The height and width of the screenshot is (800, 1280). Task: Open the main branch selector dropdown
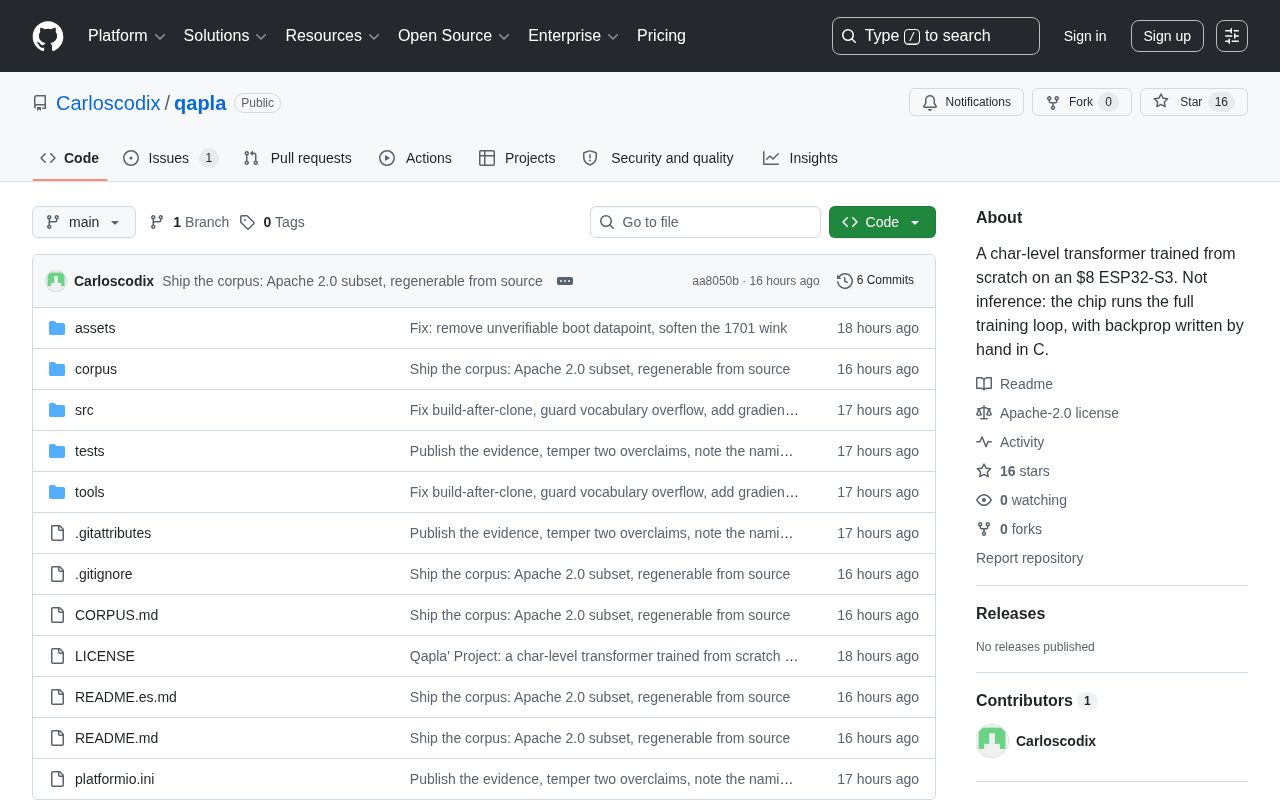click(x=84, y=222)
